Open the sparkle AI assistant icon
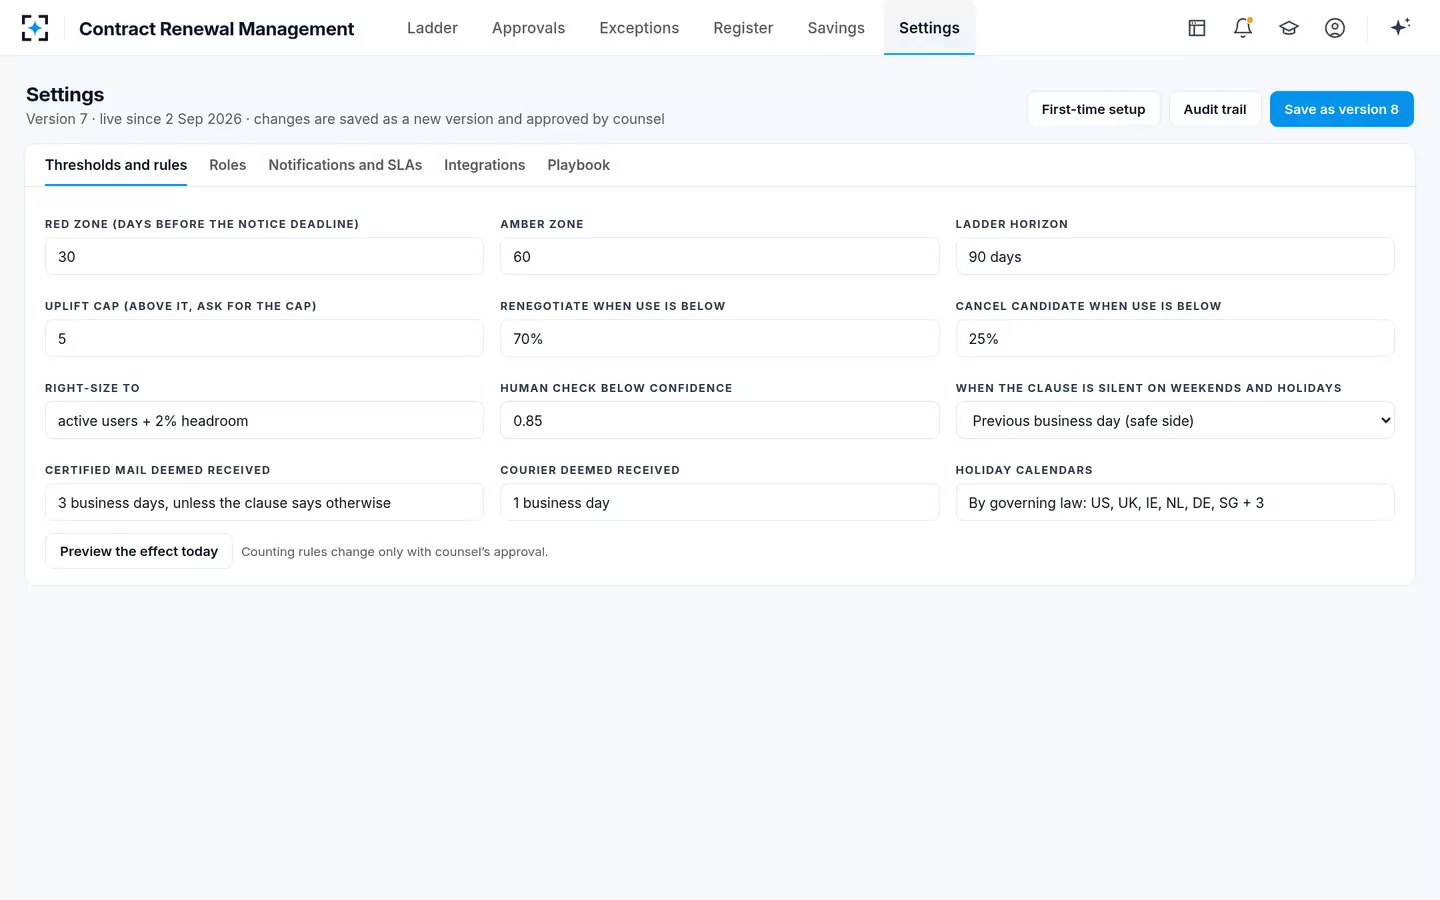 [x=1400, y=27]
